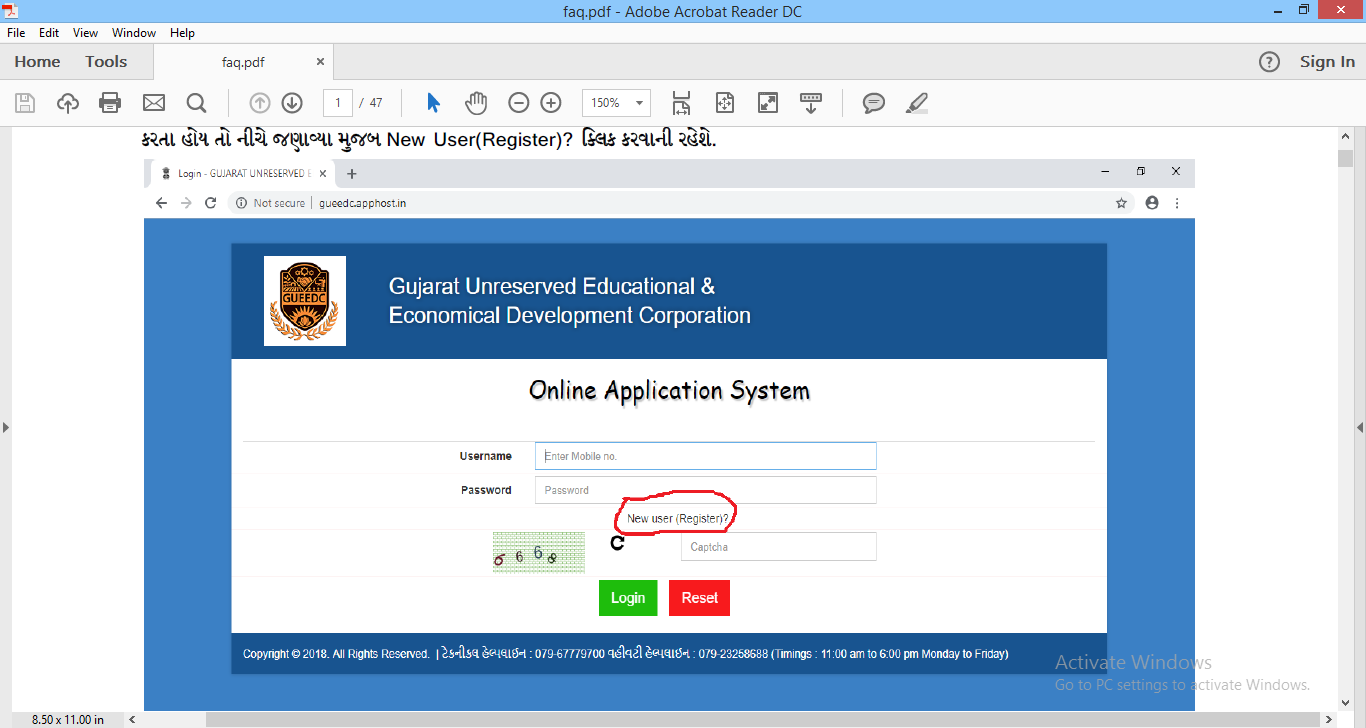Enable the Selection tool
This screenshot has width=1366, height=728.
tap(433, 102)
